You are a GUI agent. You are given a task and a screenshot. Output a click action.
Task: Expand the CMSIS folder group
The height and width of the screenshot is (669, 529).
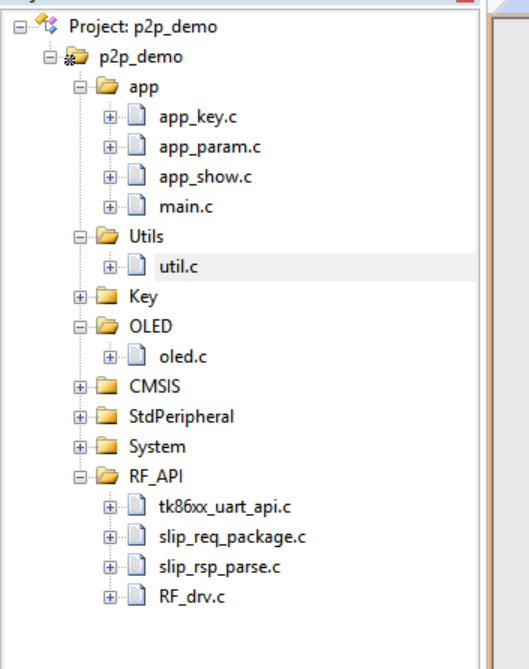click(80, 387)
